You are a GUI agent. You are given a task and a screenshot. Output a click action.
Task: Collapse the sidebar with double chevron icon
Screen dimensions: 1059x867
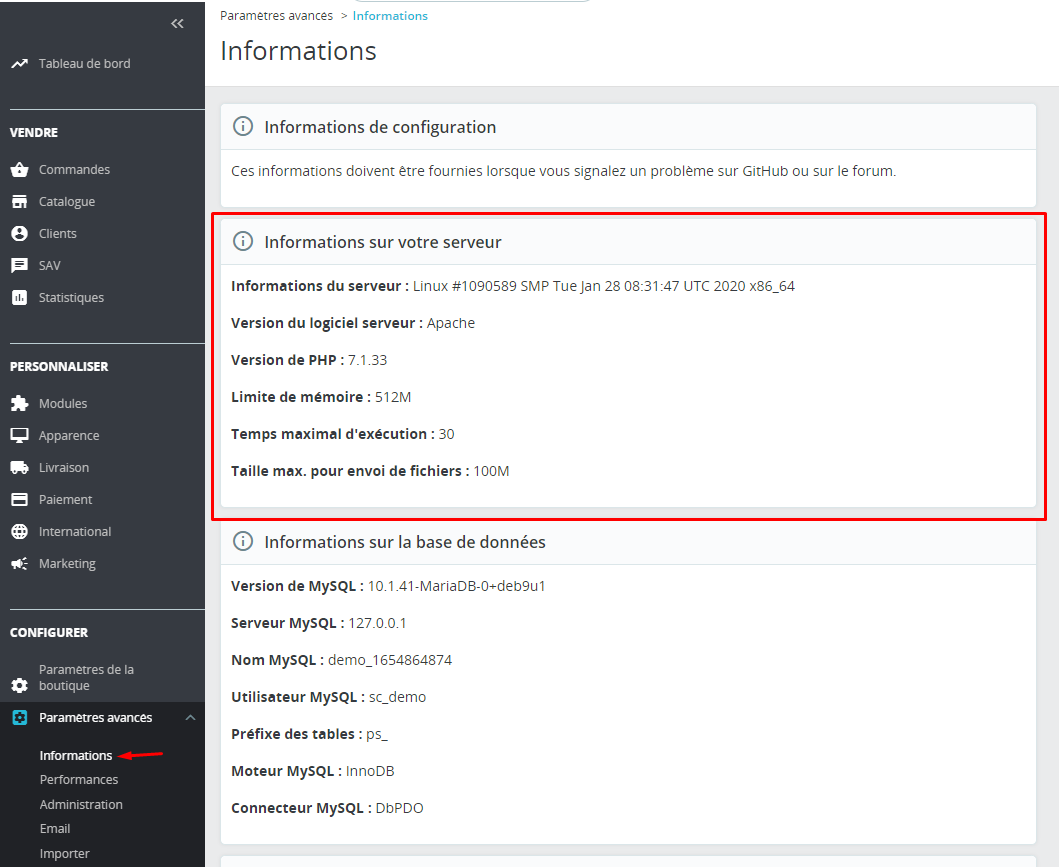[x=177, y=24]
